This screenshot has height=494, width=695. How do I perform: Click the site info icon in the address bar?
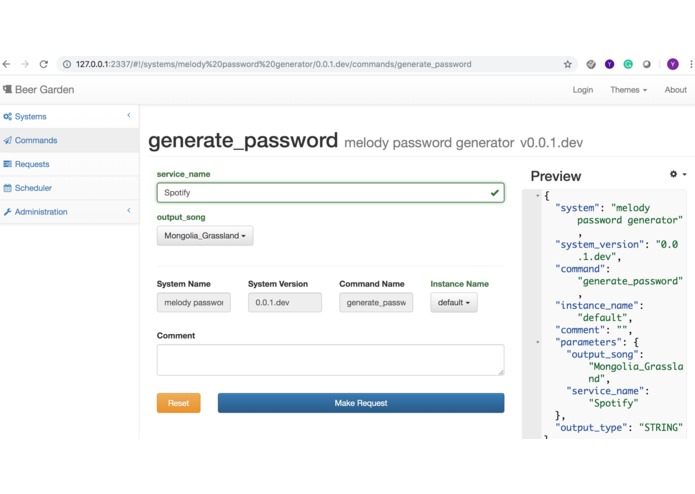coord(66,64)
